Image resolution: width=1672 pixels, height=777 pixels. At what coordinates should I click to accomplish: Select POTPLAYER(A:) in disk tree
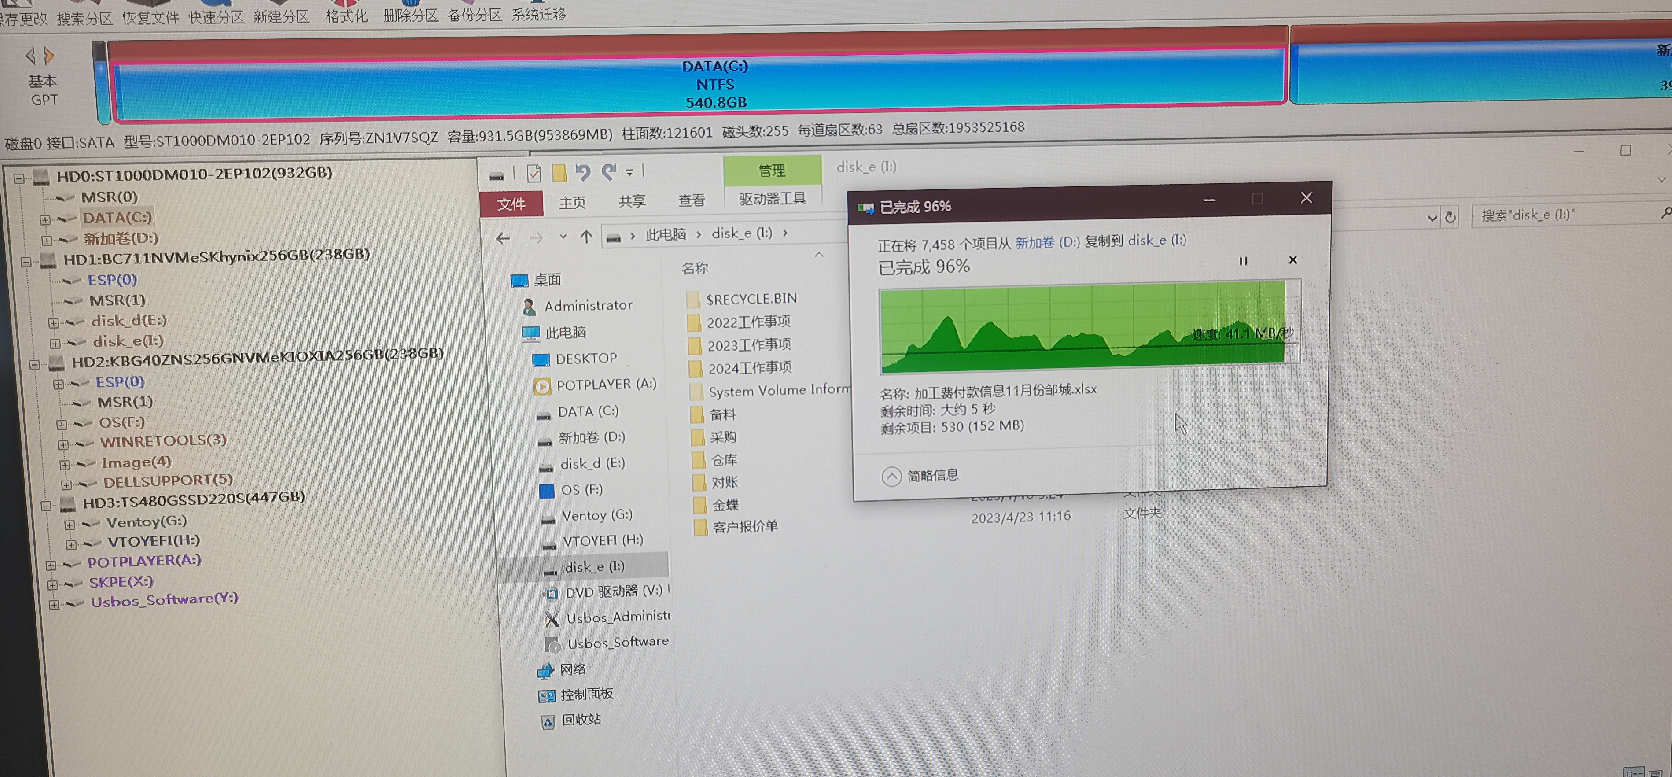click(x=144, y=561)
